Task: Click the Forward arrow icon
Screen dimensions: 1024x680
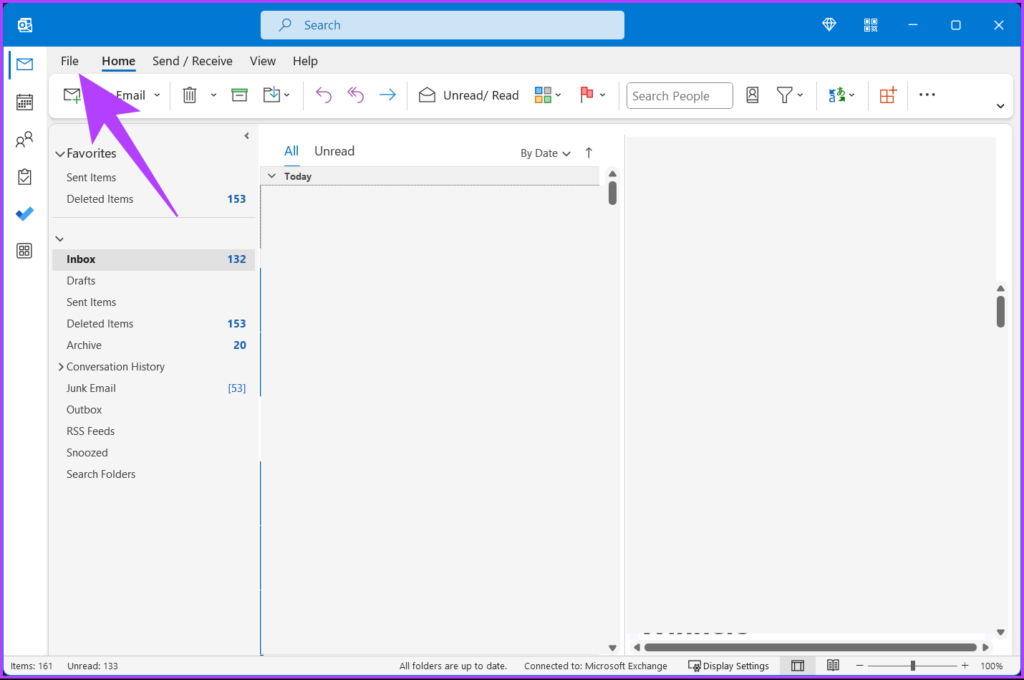Action: click(x=387, y=95)
